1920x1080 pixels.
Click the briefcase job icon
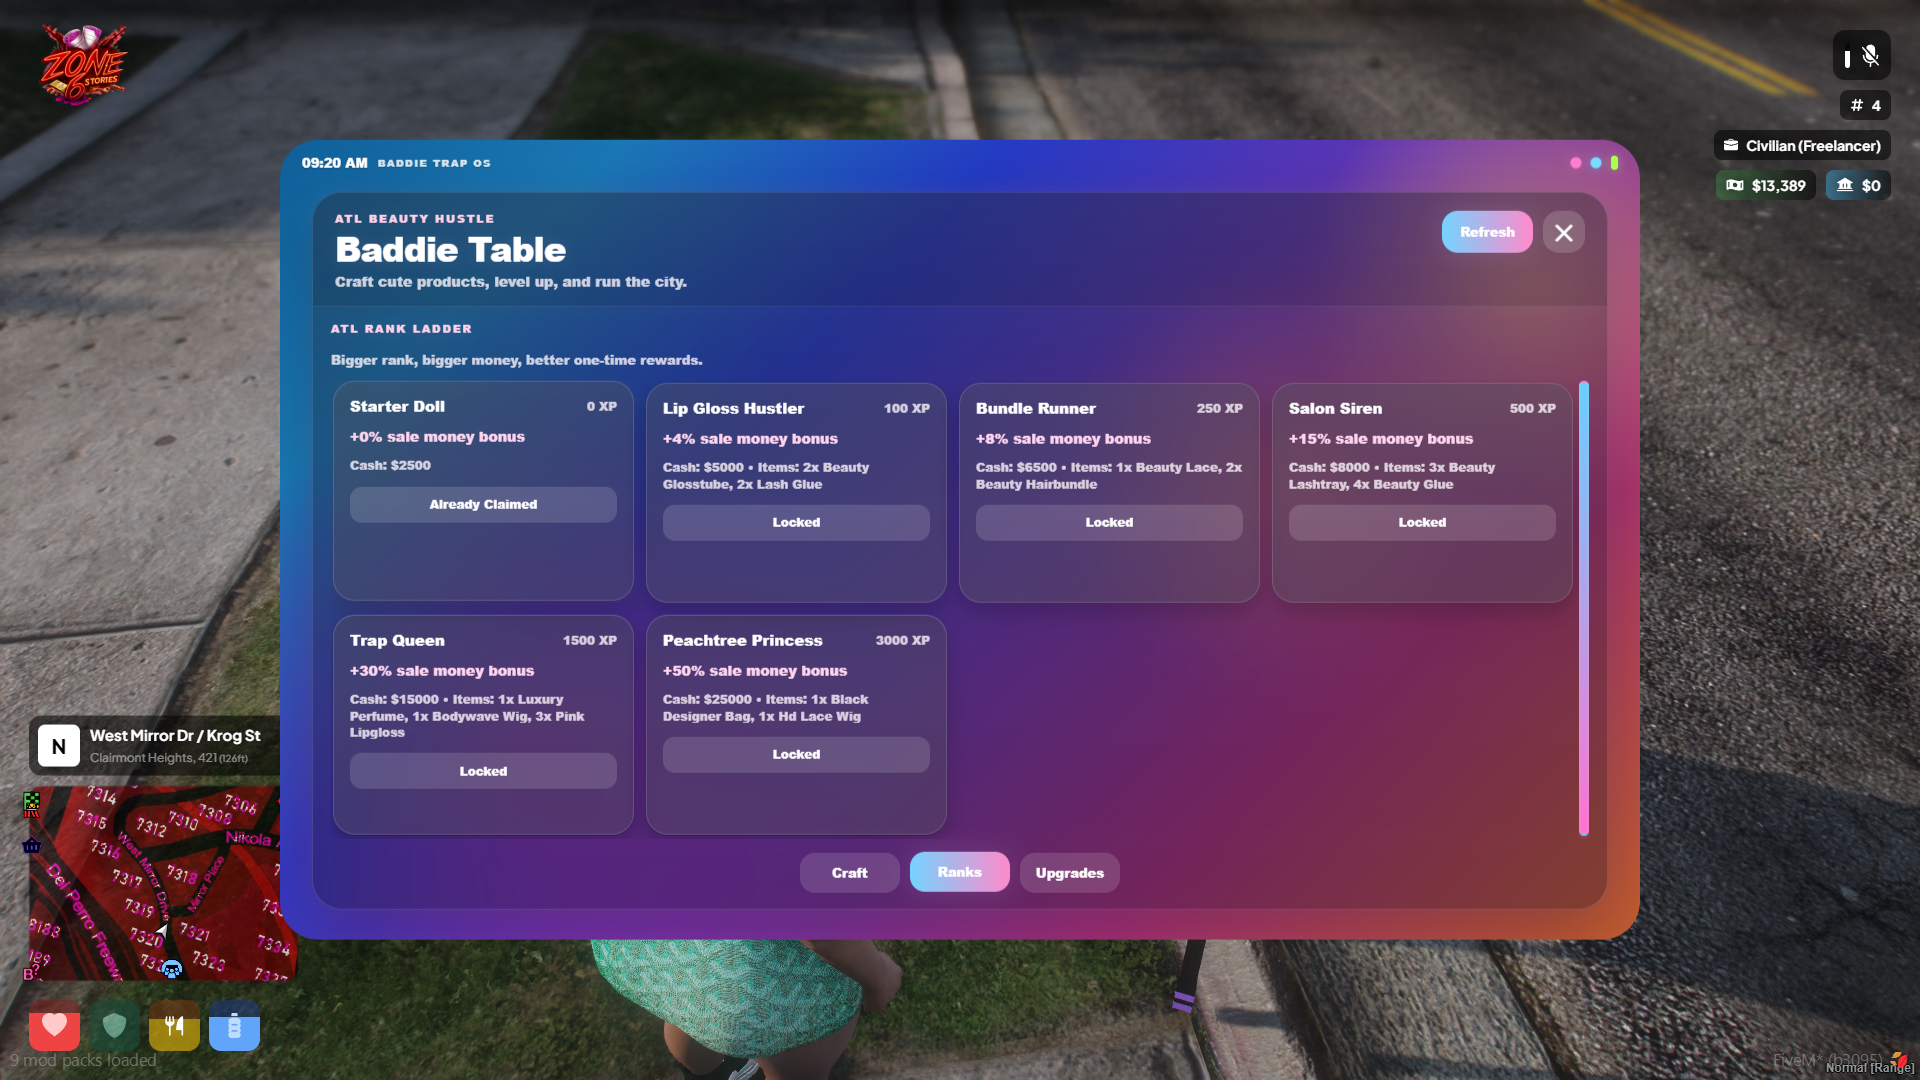pyautogui.click(x=1731, y=145)
